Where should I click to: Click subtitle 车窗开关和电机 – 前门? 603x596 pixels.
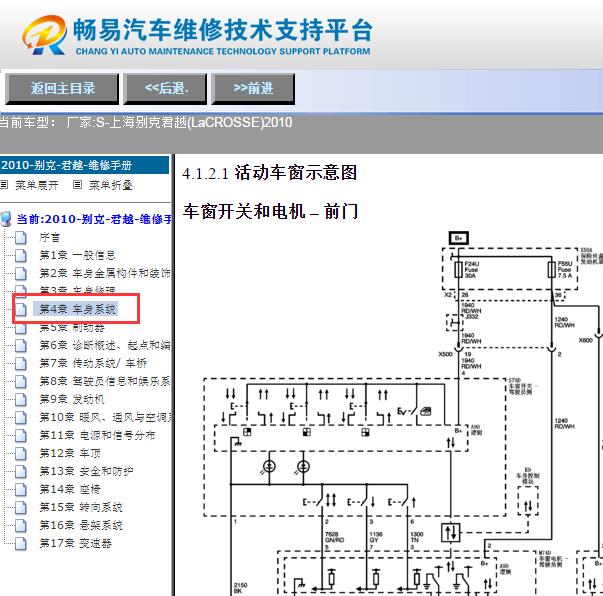tap(270, 211)
